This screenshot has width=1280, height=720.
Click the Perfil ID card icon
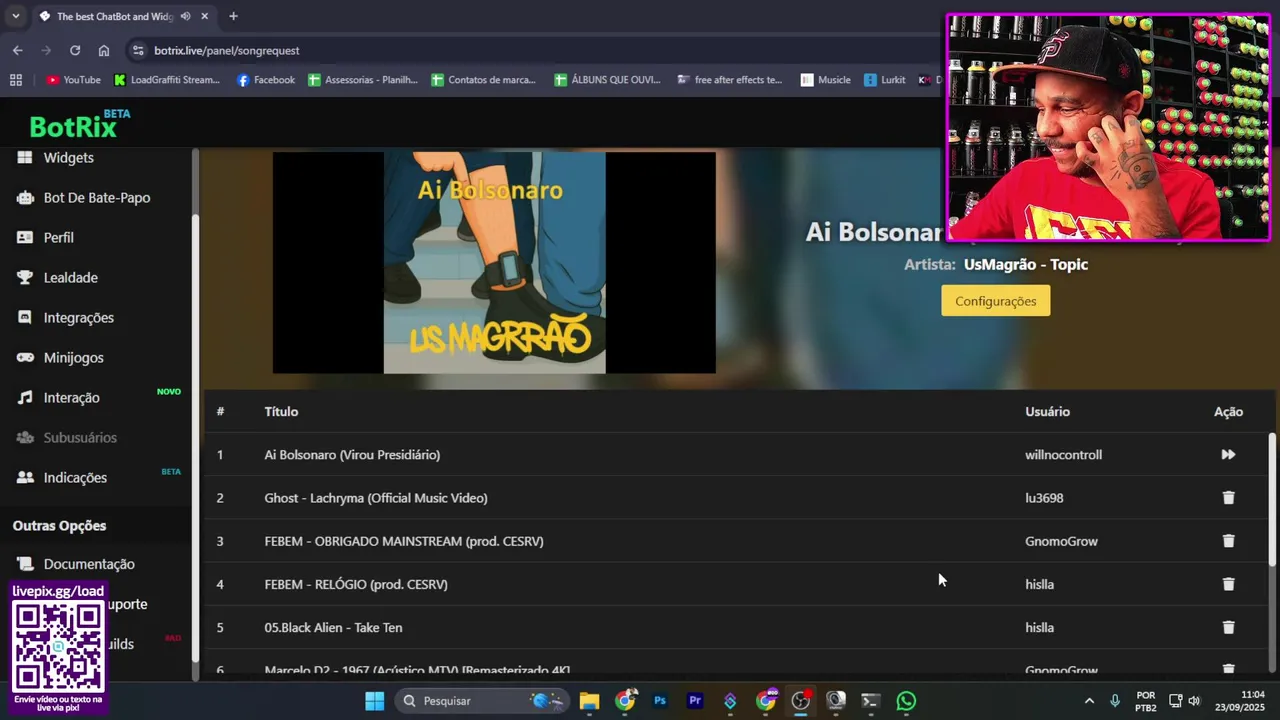click(x=24, y=238)
